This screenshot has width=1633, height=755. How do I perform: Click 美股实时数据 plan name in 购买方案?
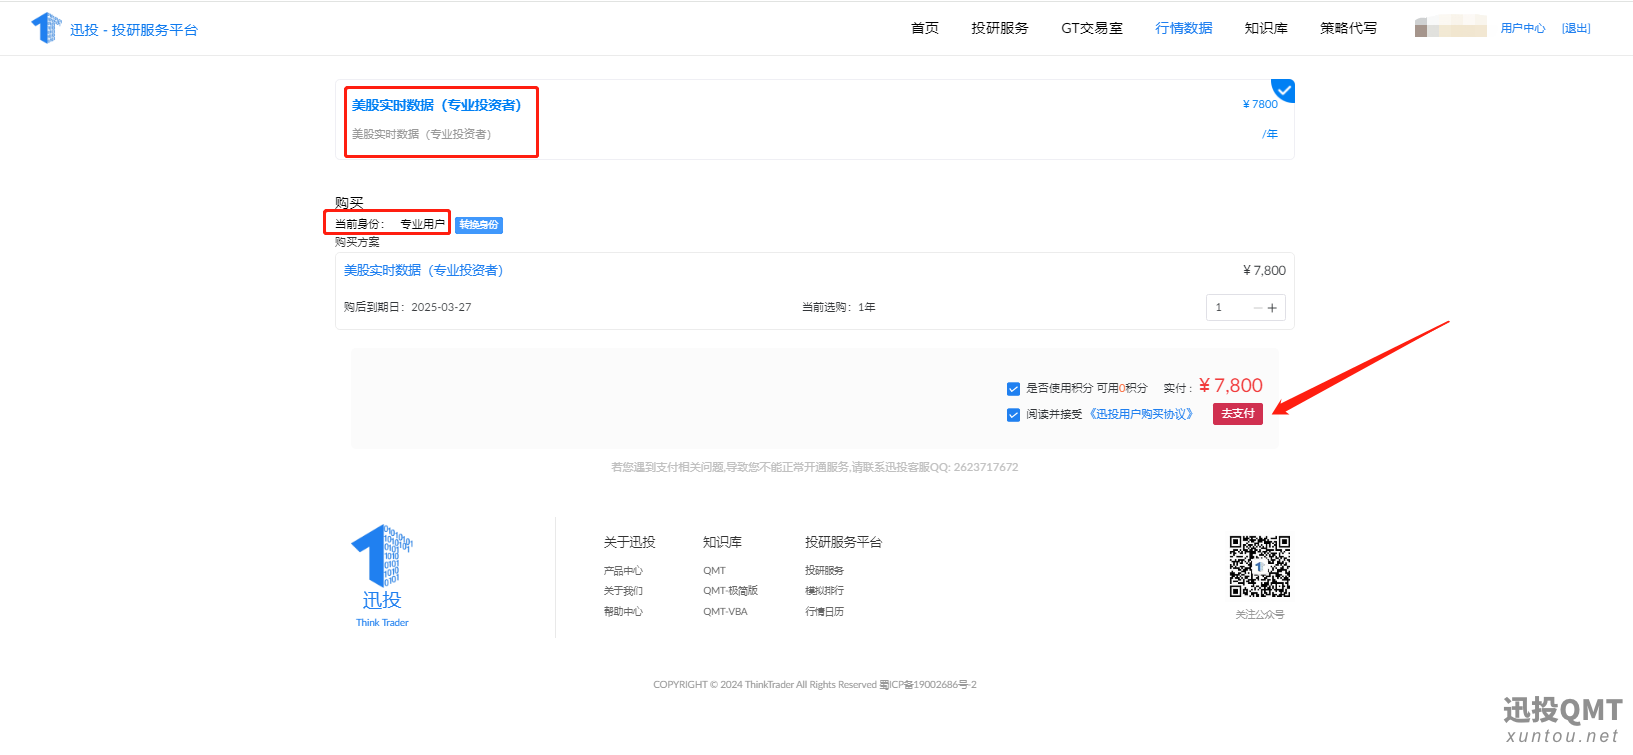(x=423, y=270)
